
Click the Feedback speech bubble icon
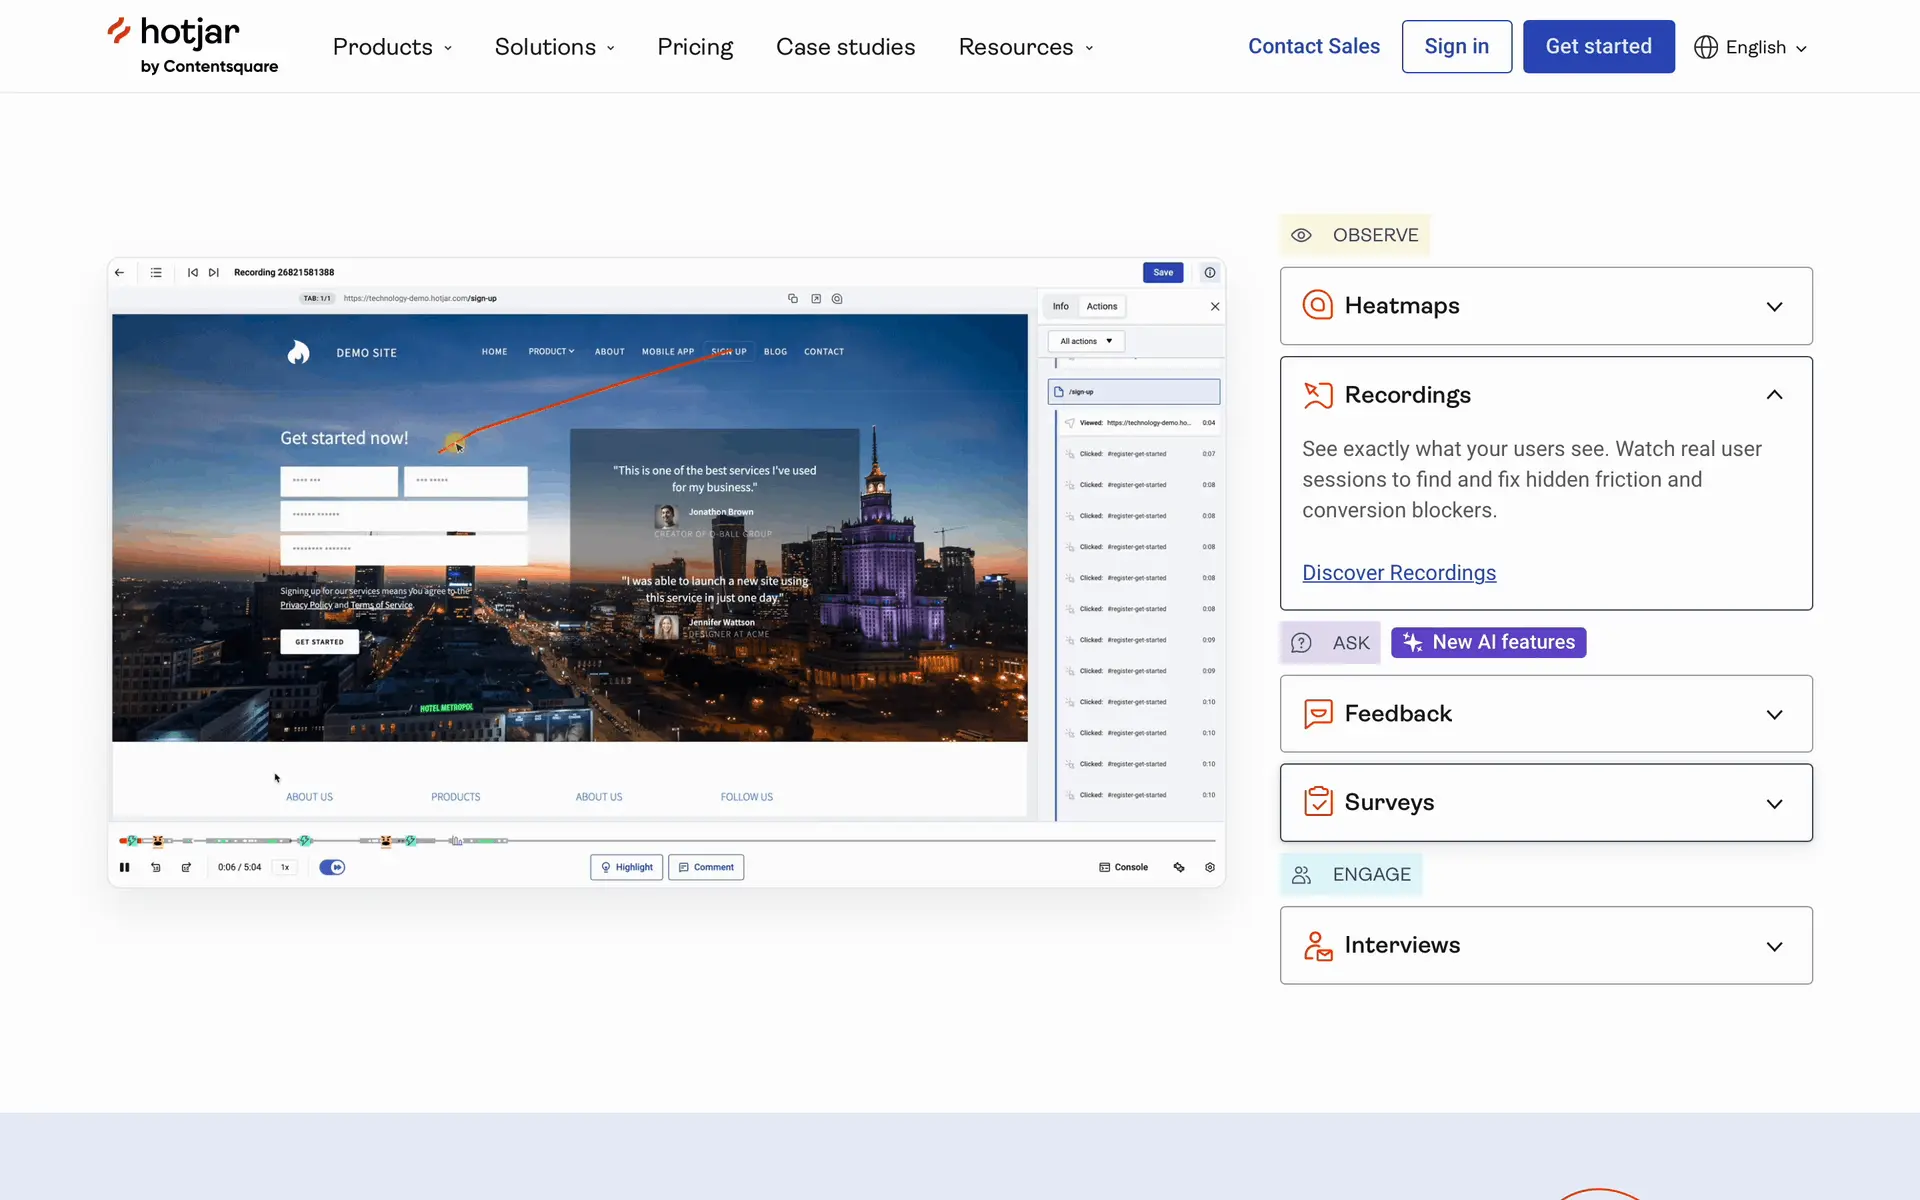click(1318, 714)
